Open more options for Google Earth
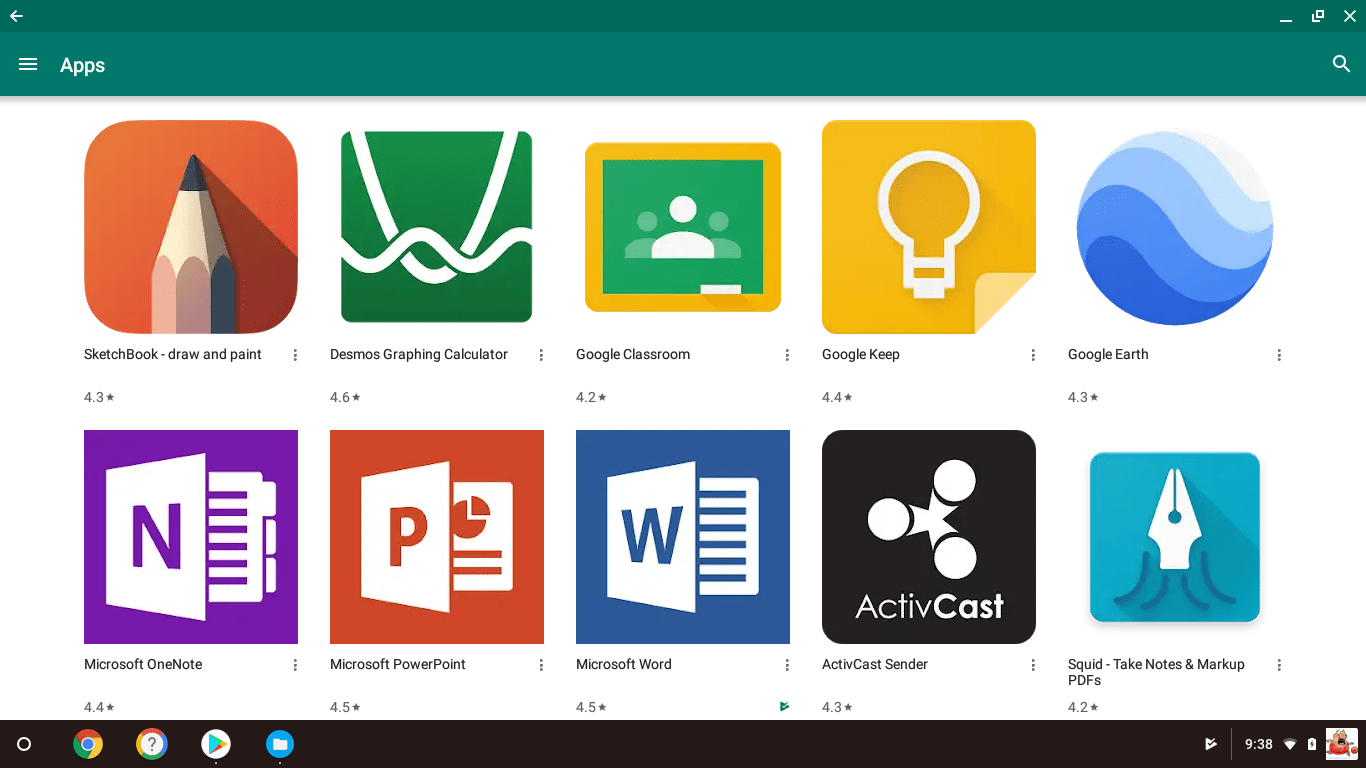1366x768 pixels. (x=1279, y=355)
